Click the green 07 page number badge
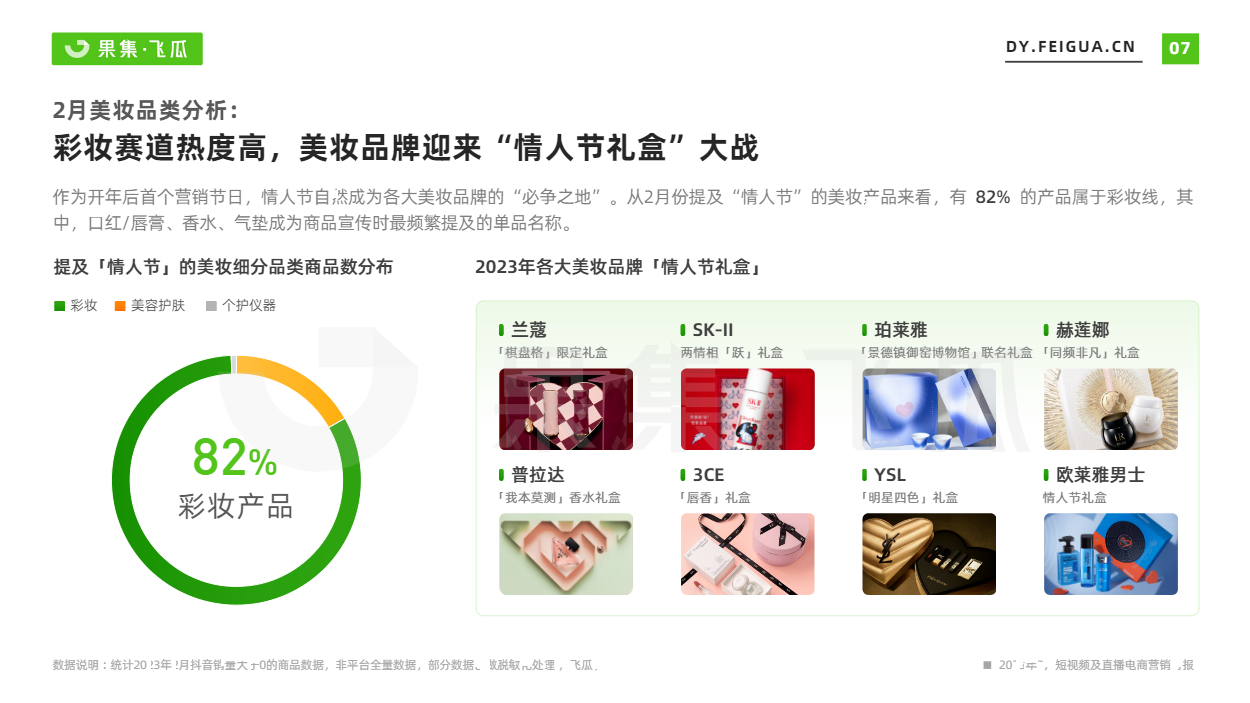 point(1180,48)
